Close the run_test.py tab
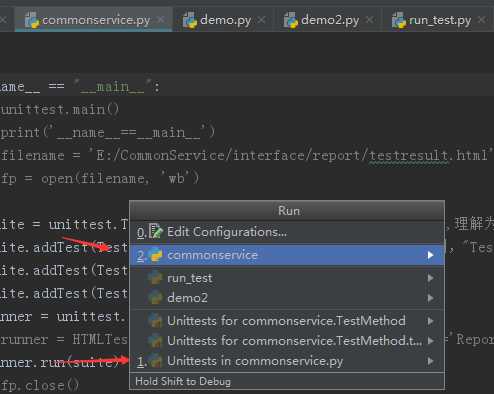 [481, 20]
